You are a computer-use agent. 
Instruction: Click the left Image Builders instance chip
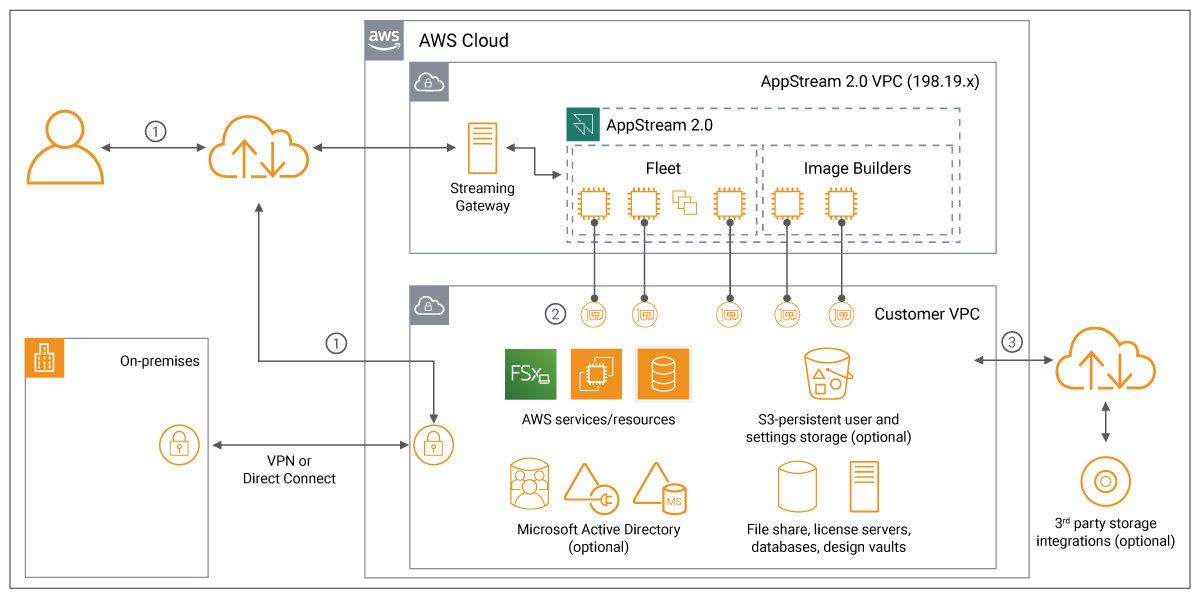[x=787, y=203]
